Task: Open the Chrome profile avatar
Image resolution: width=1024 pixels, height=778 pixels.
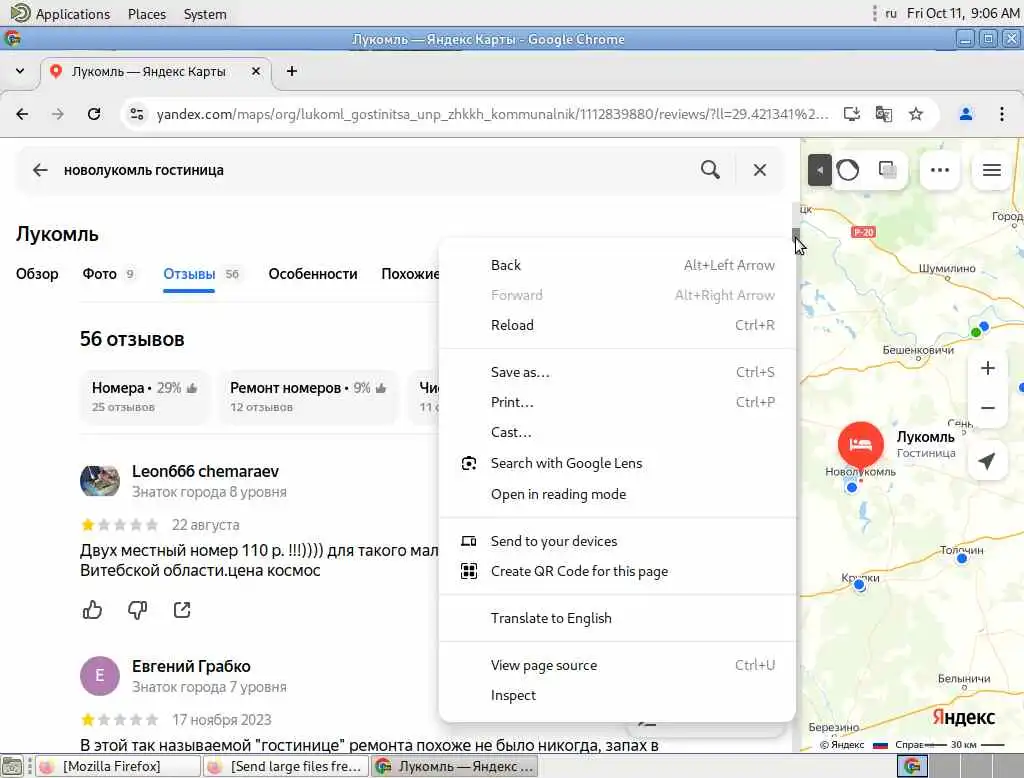Action: click(x=966, y=114)
